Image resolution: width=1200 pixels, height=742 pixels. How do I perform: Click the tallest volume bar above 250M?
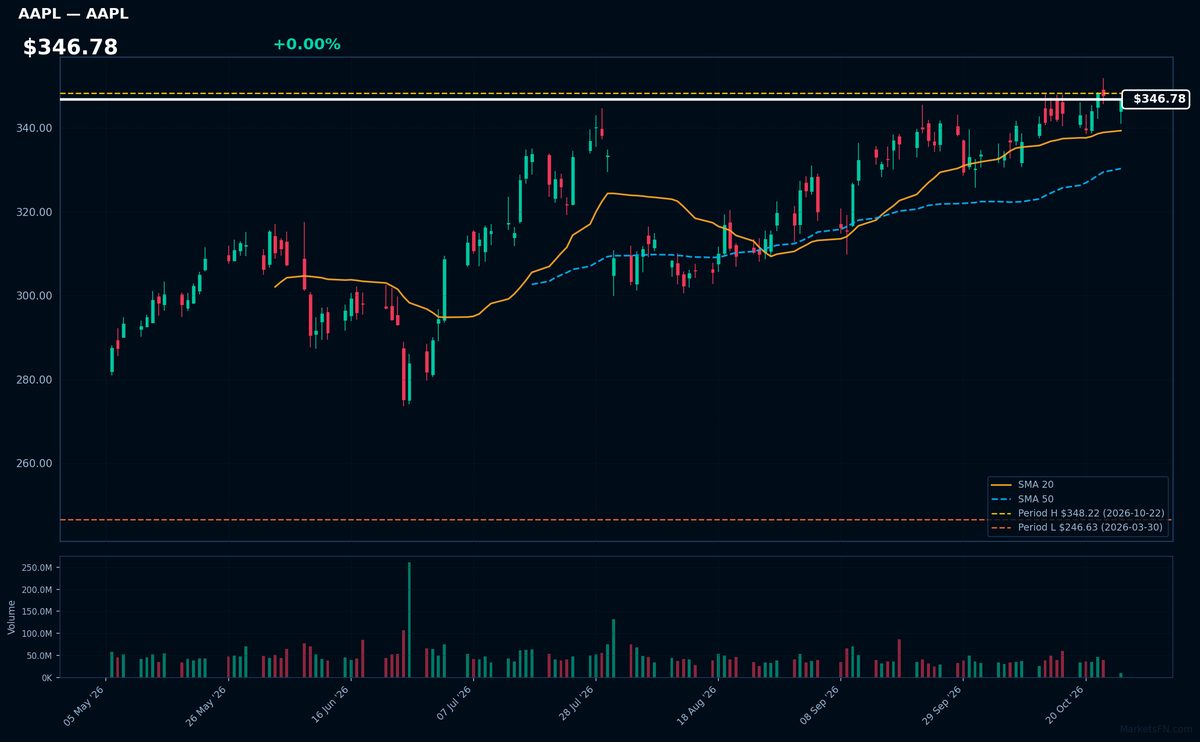coord(409,620)
